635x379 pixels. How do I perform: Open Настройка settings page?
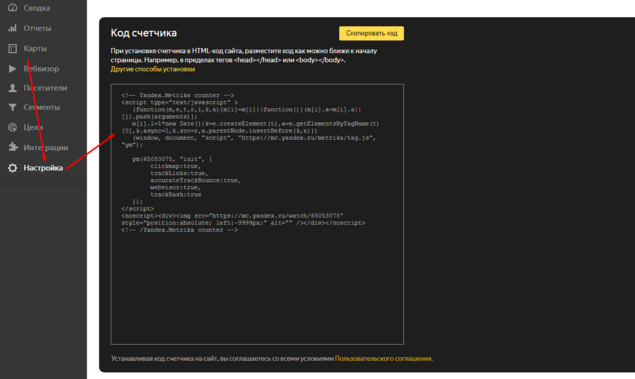[43, 168]
